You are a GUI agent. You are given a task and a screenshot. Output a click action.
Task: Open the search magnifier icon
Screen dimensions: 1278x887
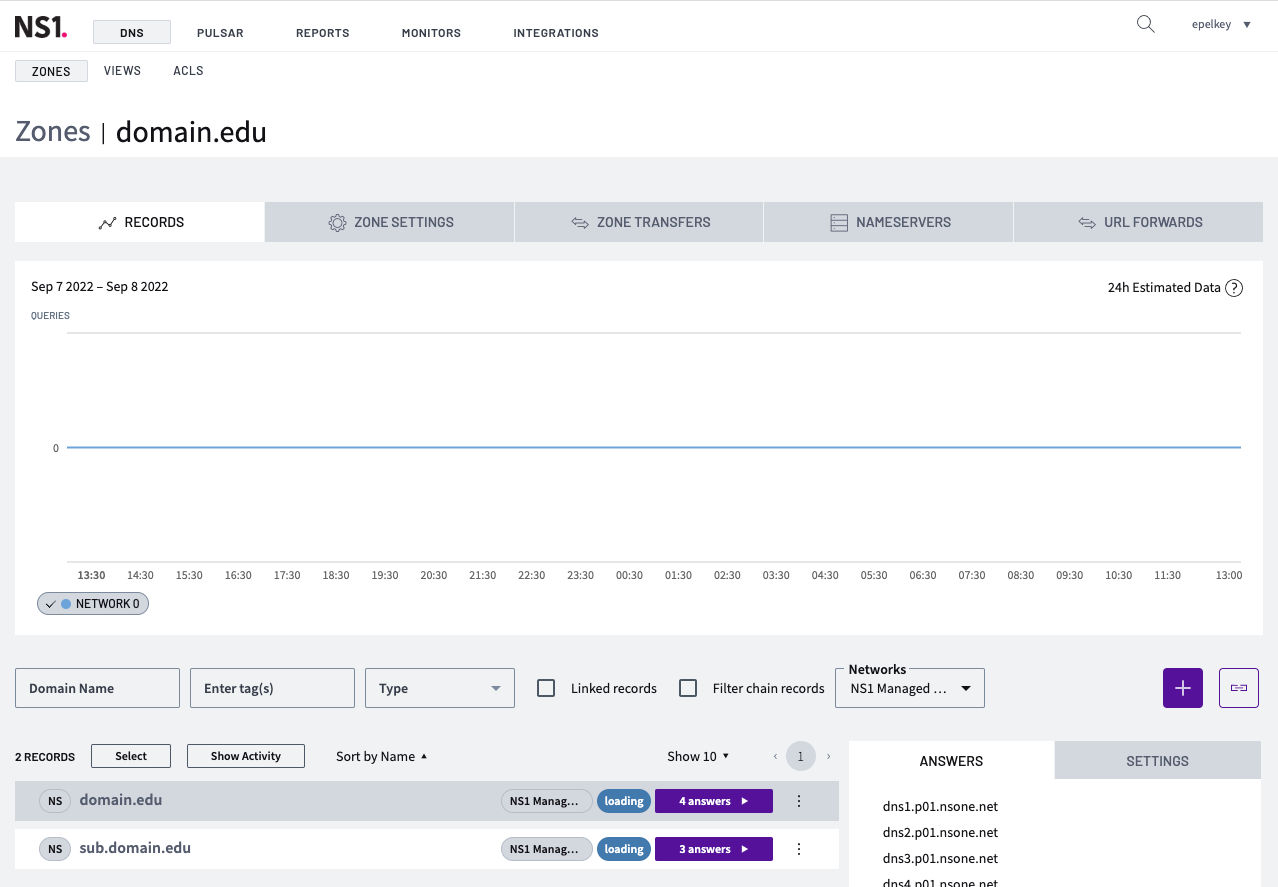pyautogui.click(x=1146, y=24)
